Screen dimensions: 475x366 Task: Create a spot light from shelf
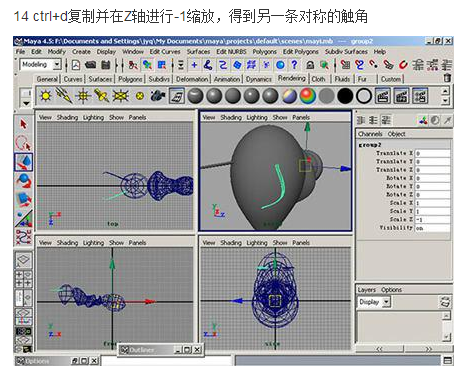tap(101, 96)
